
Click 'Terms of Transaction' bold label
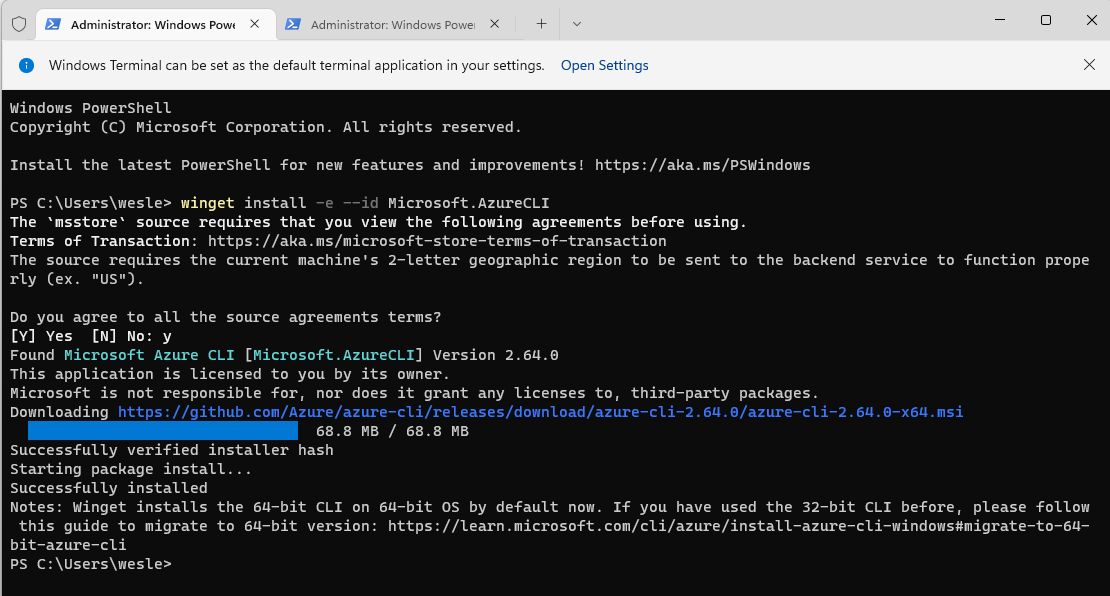tap(99, 241)
